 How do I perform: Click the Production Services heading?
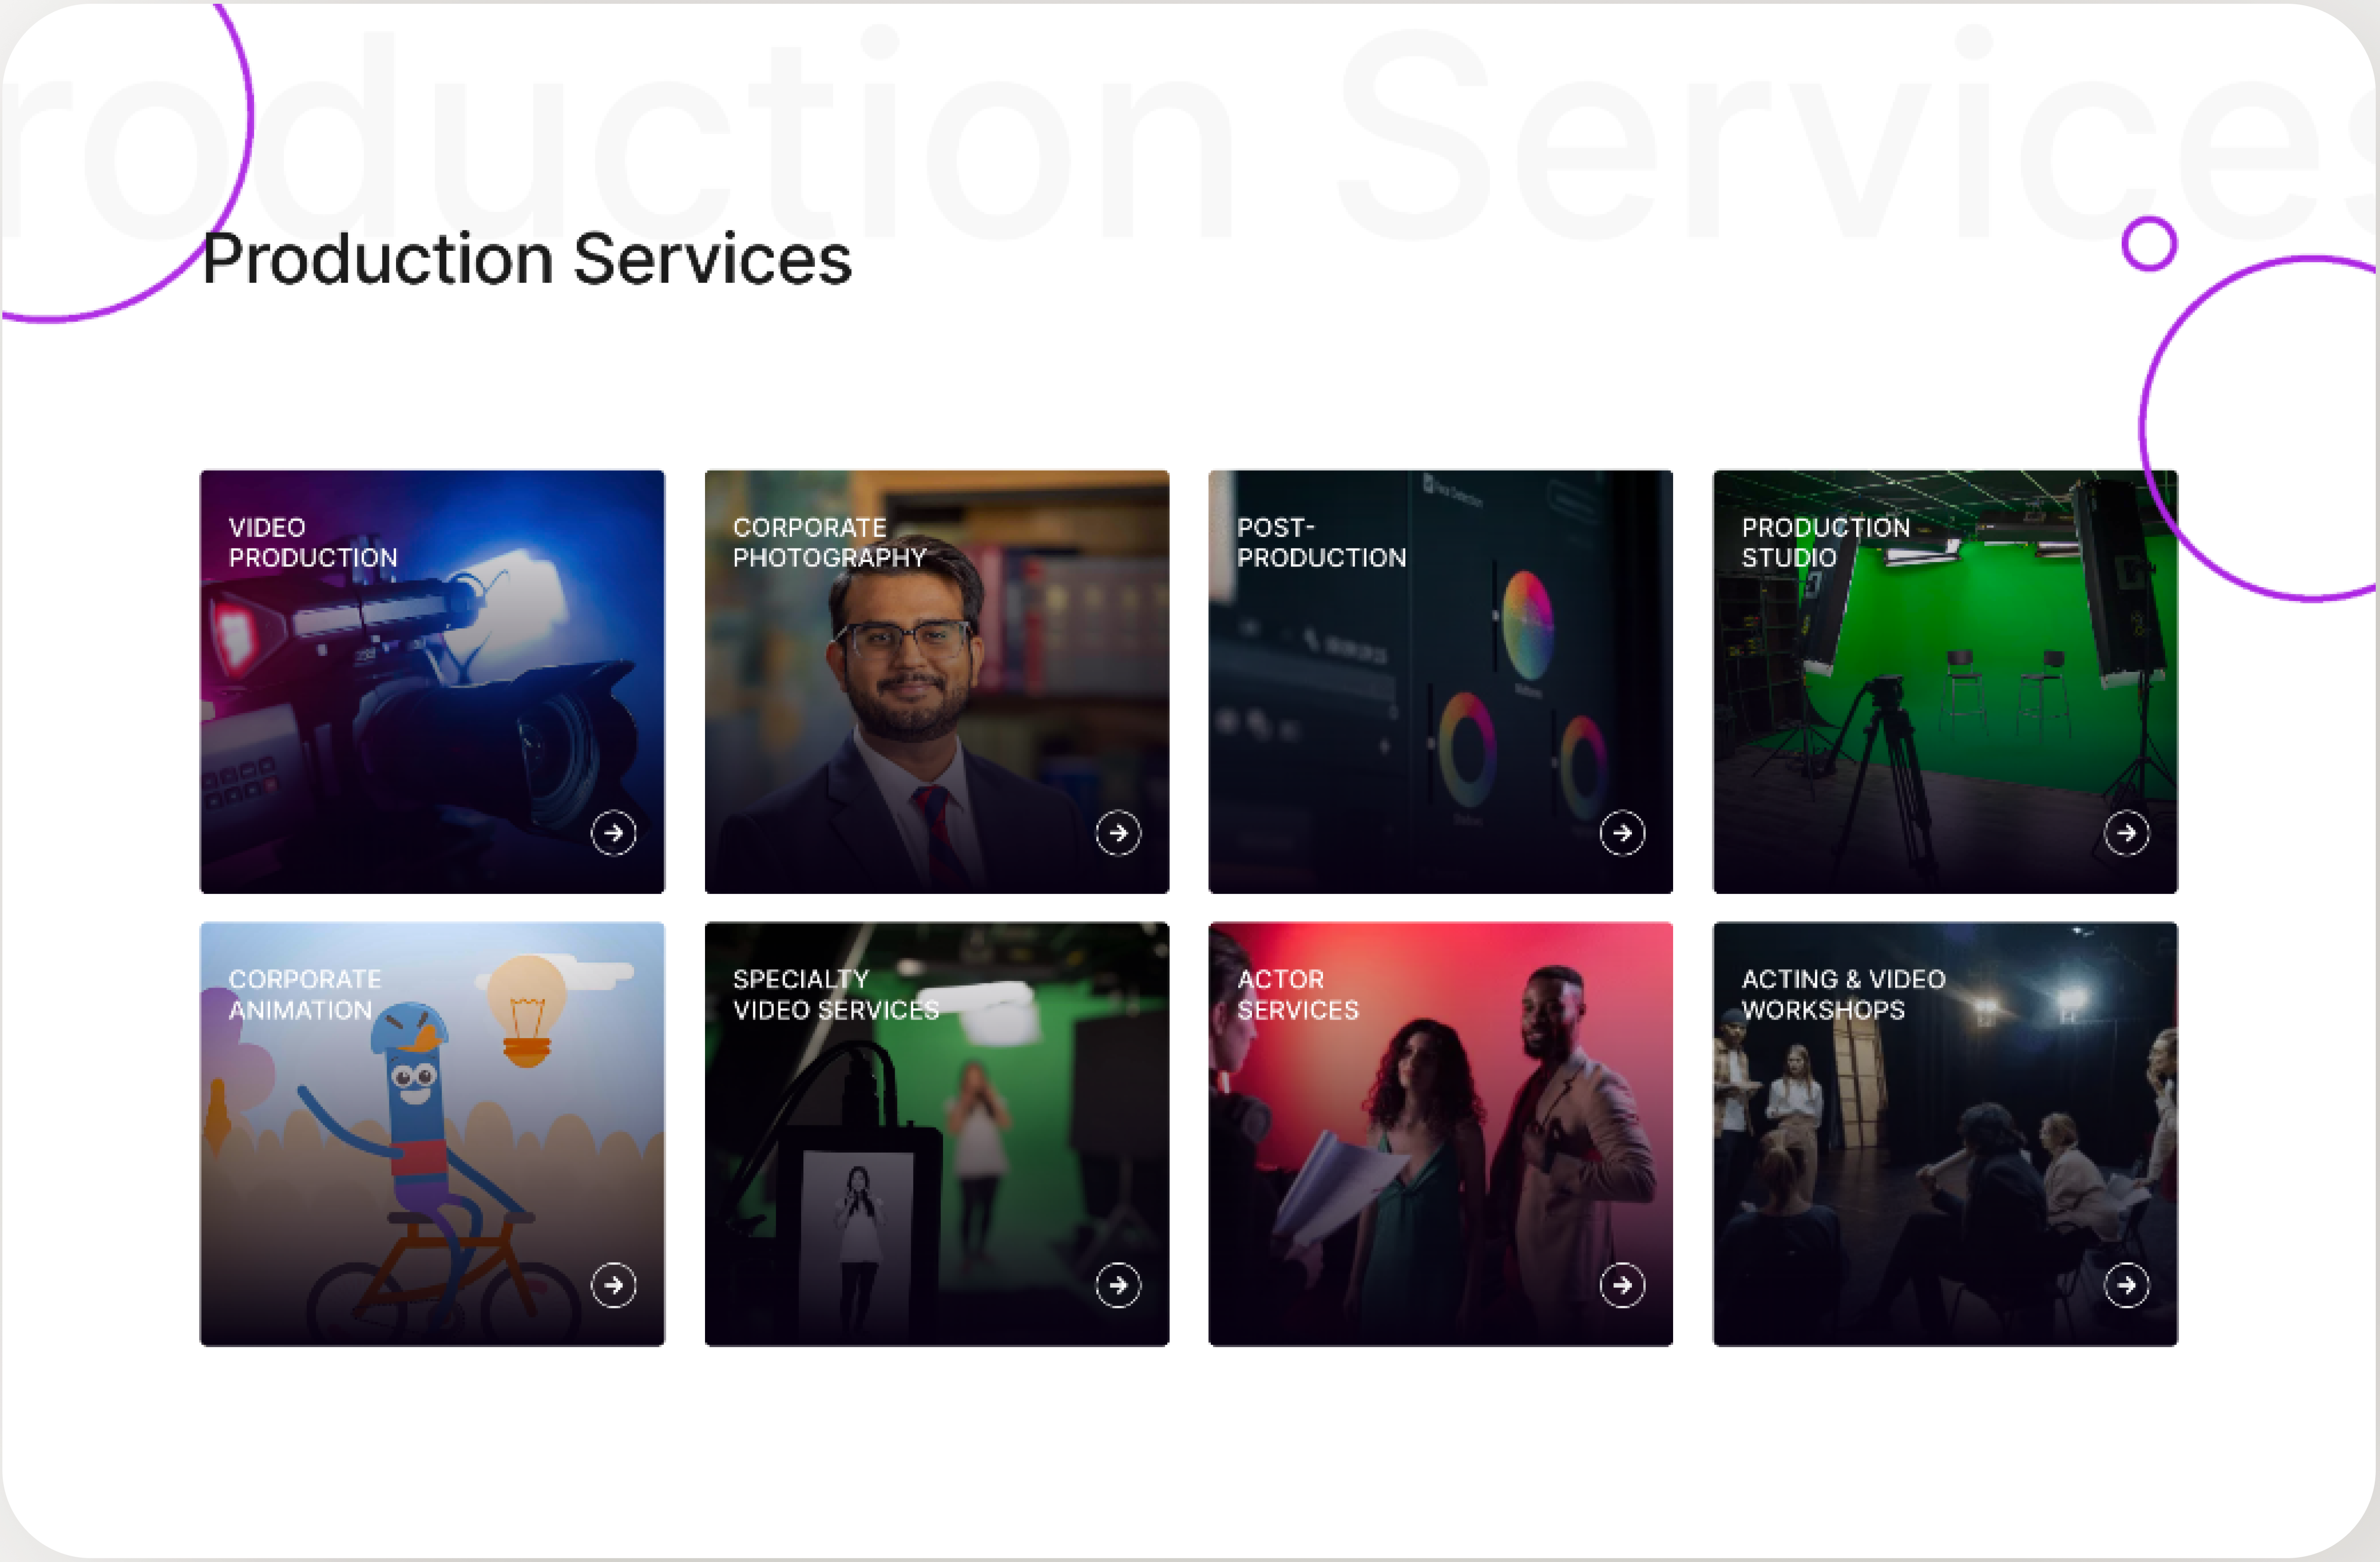527,259
